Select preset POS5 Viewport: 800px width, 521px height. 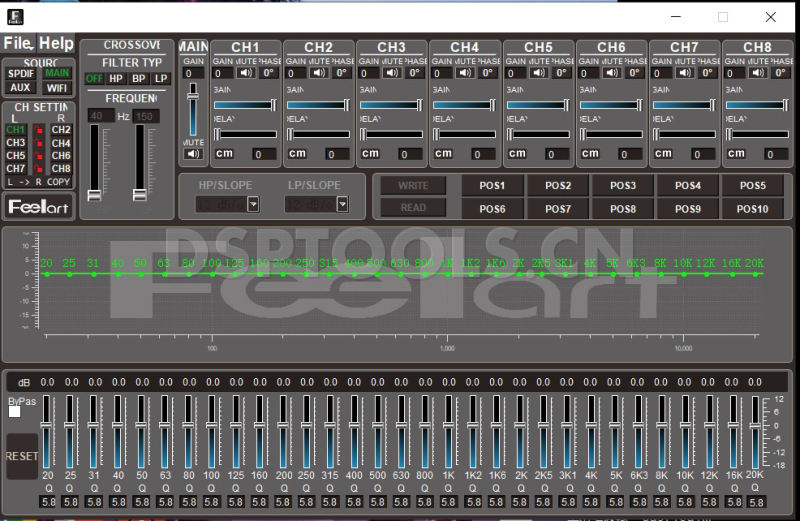tap(753, 186)
